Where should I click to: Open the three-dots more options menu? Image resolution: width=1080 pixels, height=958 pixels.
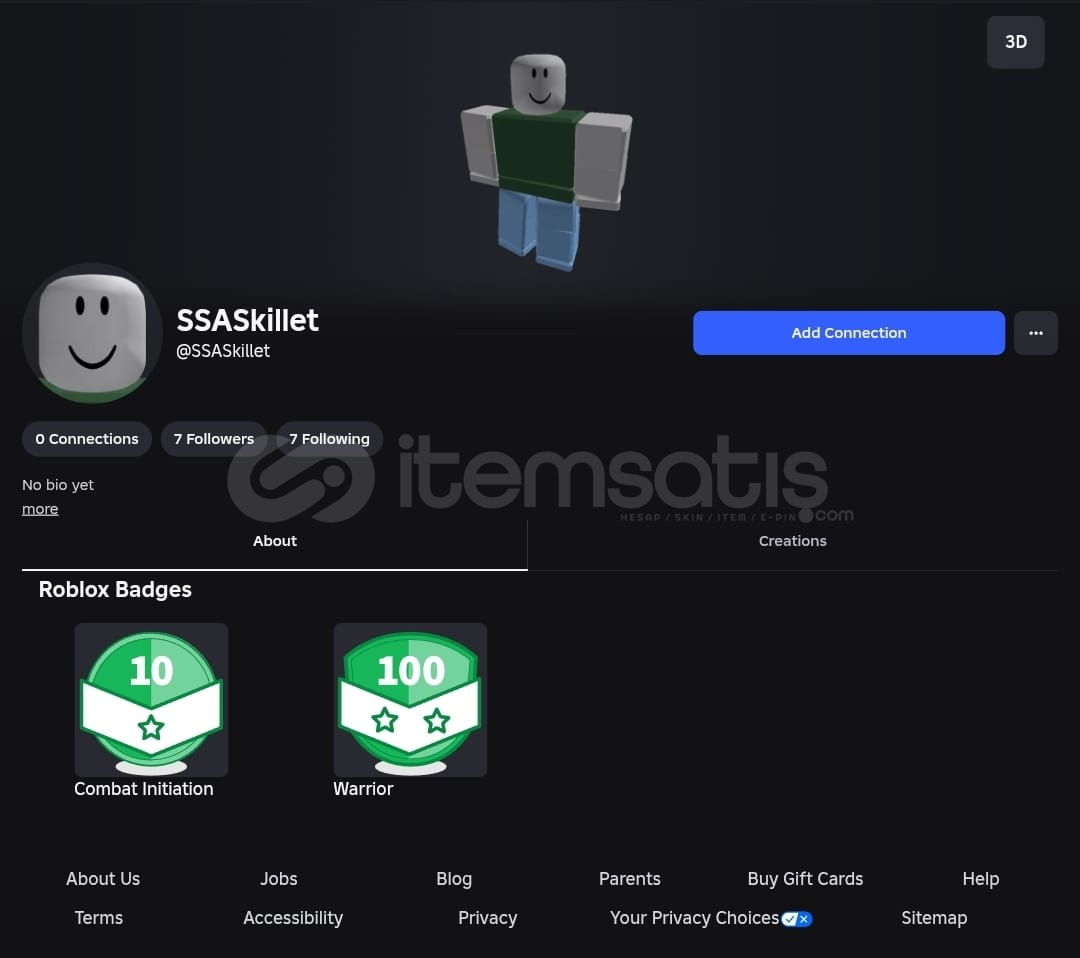1035,333
